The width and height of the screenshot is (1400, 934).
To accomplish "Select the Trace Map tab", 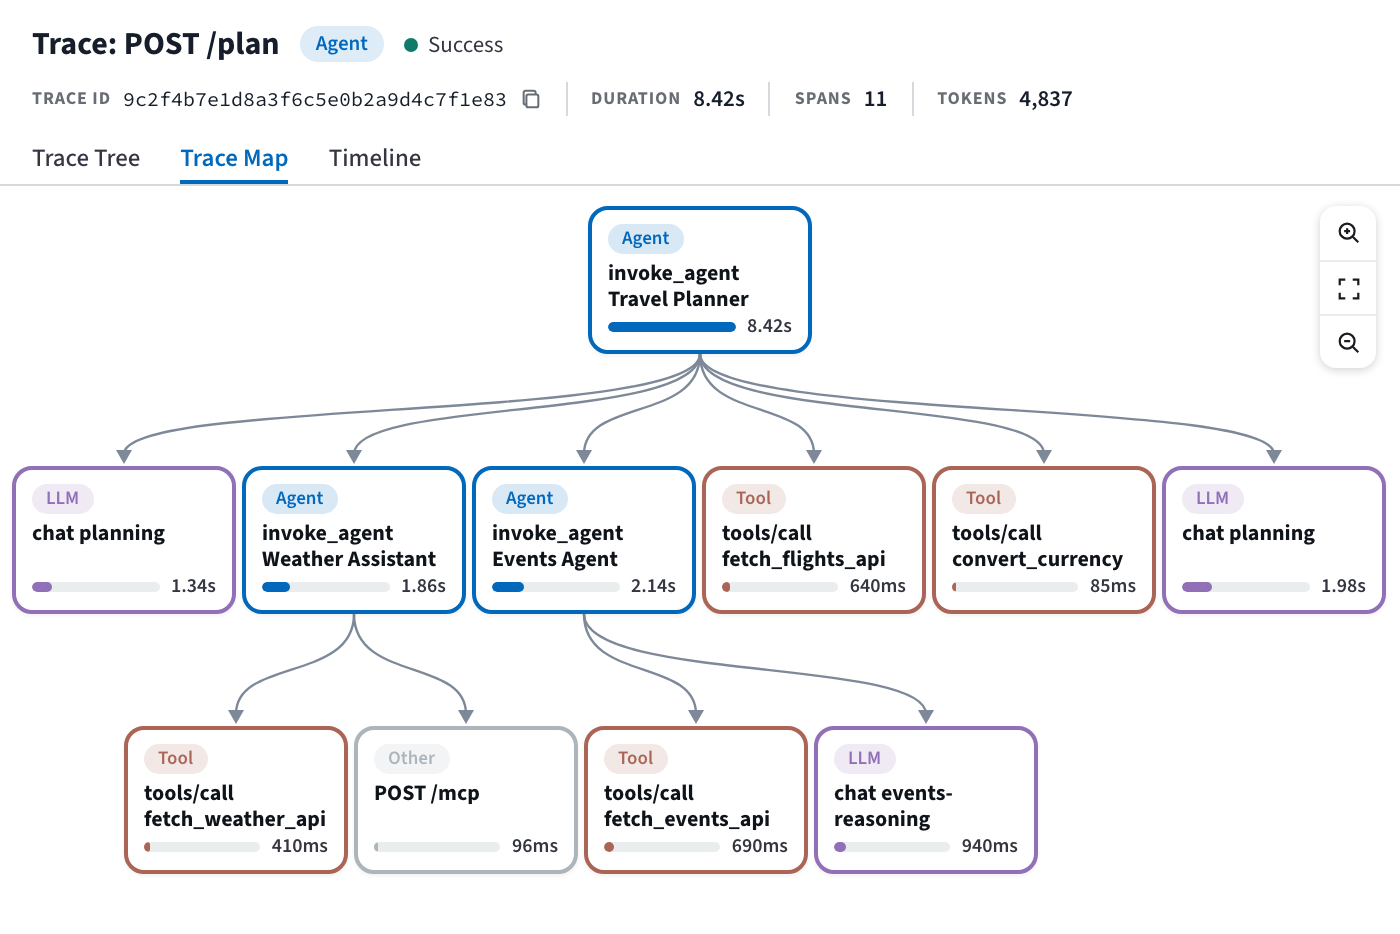I will pos(234,158).
